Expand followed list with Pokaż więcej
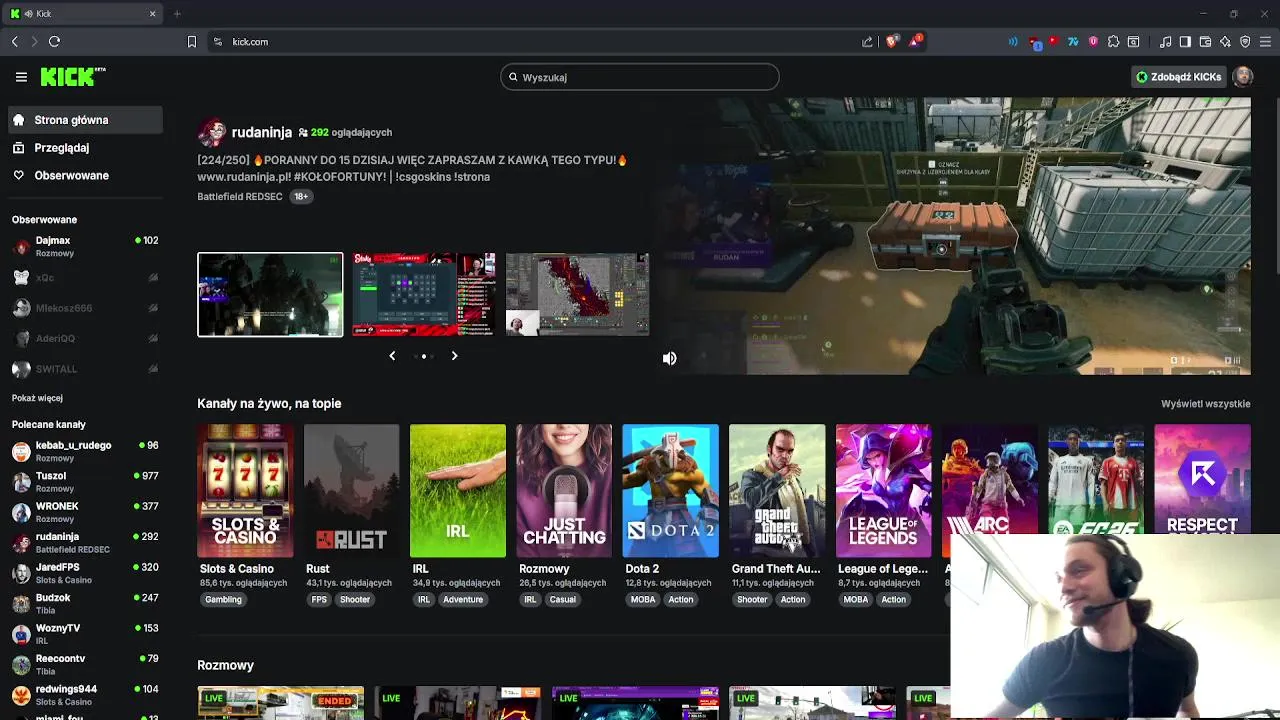Image resolution: width=1280 pixels, height=720 pixels. (37, 398)
